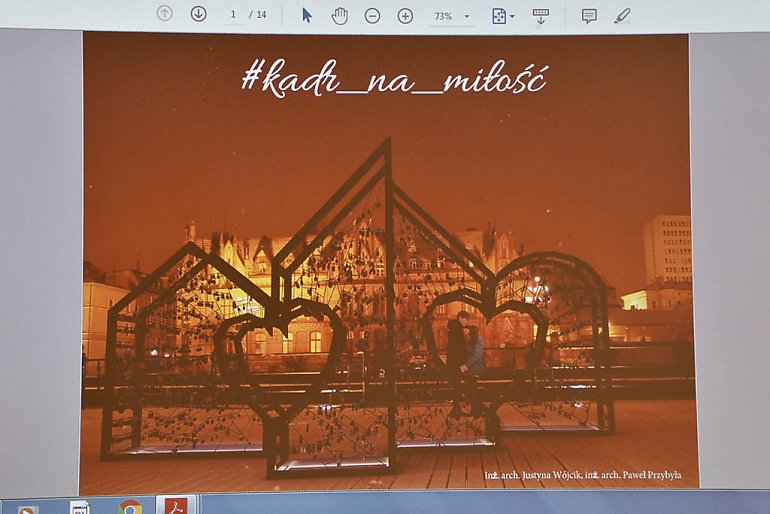Viewport: 770px width, 514px height.
Task: Expand the fit page options arrow
Action: click(513, 16)
